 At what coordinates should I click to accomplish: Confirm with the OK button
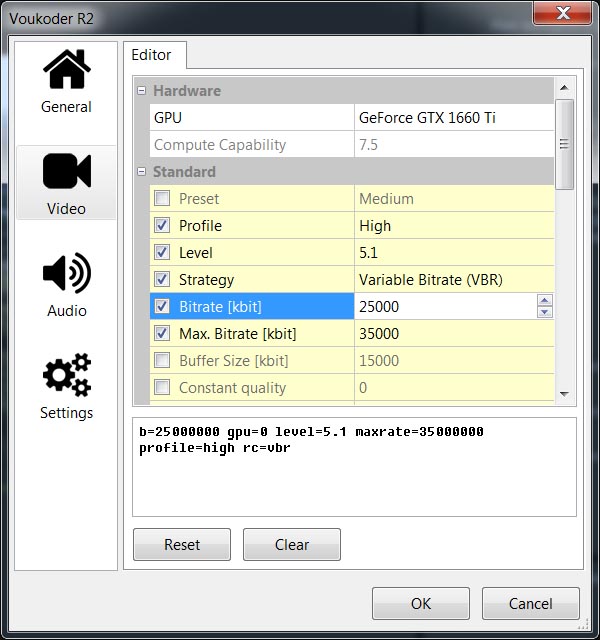[x=421, y=603]
